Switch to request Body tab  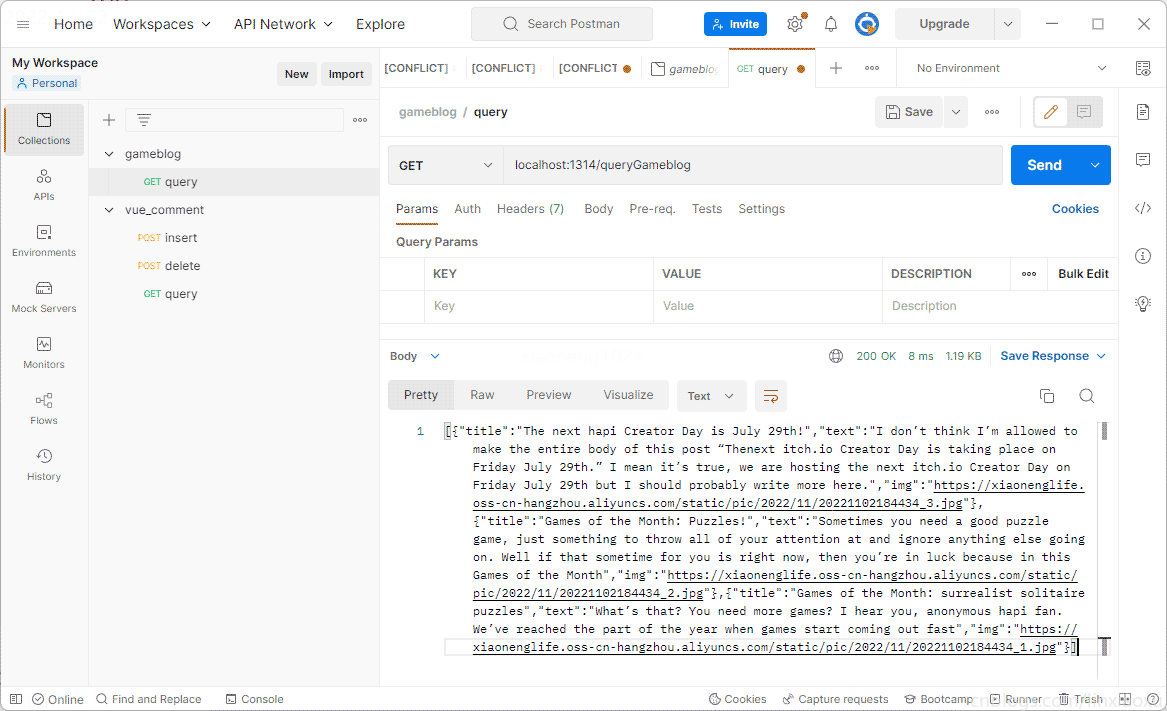click(x=598, y=208)
